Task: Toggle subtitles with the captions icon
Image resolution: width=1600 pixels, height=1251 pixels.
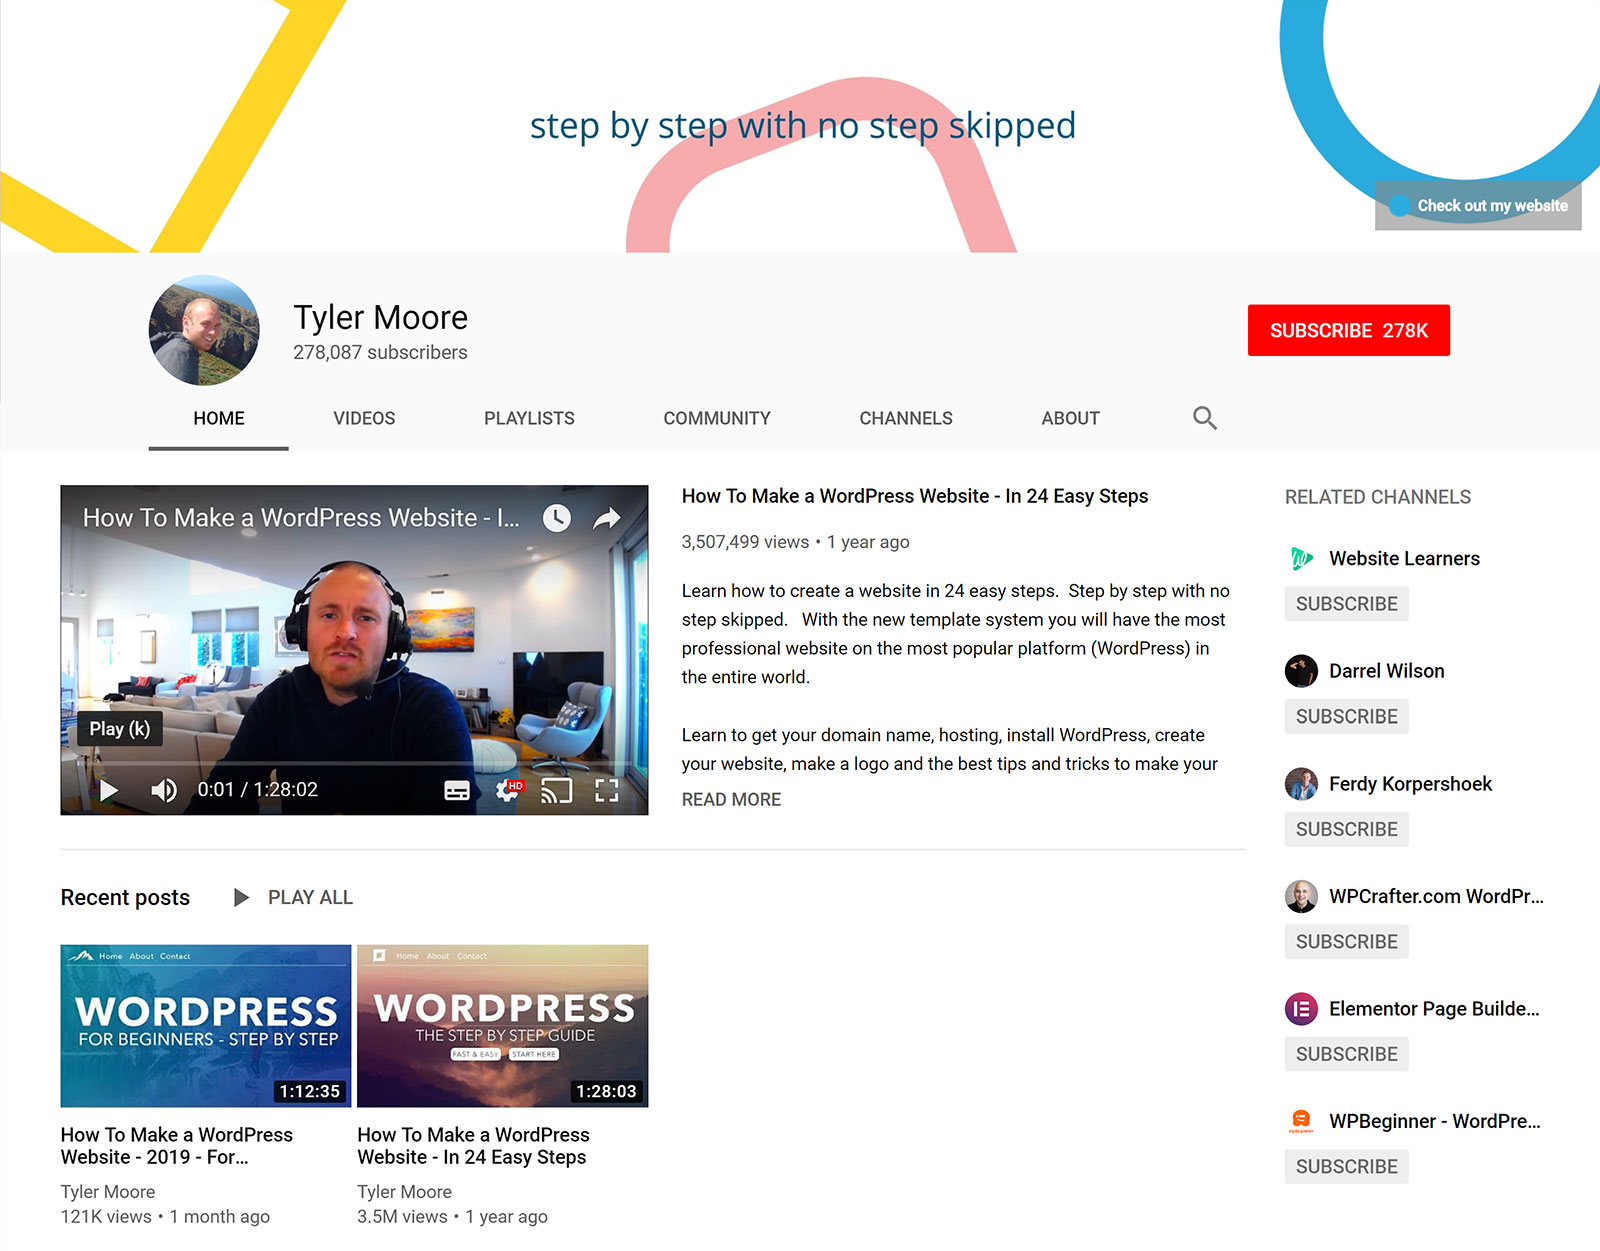Action: 457,791
